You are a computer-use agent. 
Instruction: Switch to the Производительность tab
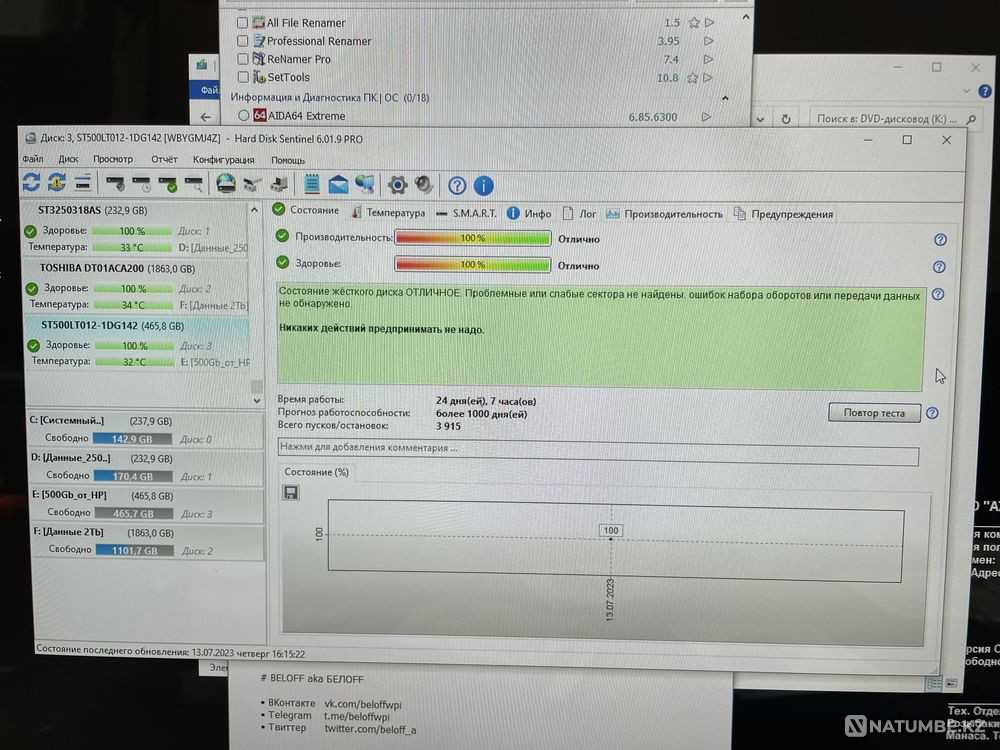click(x=665, y=214)
